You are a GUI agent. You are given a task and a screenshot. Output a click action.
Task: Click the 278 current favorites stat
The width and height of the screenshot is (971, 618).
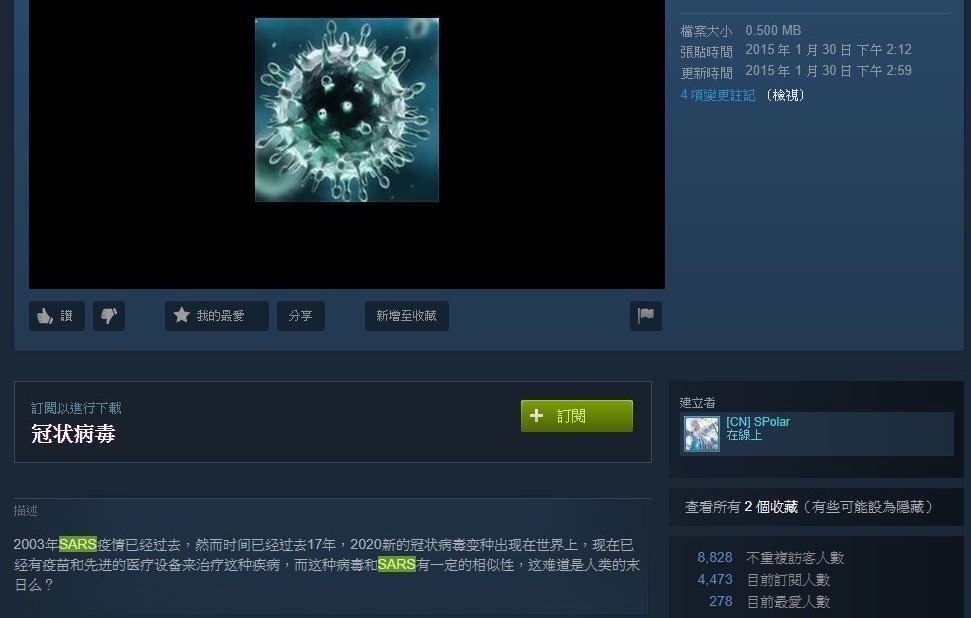721,601
